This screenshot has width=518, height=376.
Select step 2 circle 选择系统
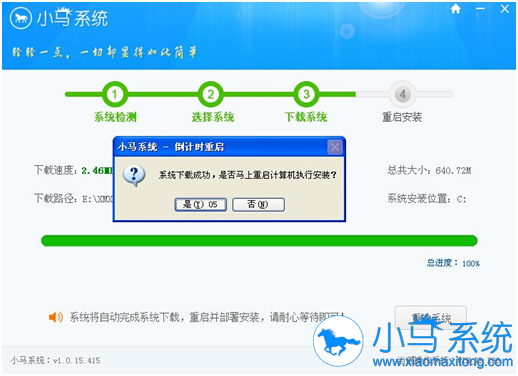coord(211,94)
